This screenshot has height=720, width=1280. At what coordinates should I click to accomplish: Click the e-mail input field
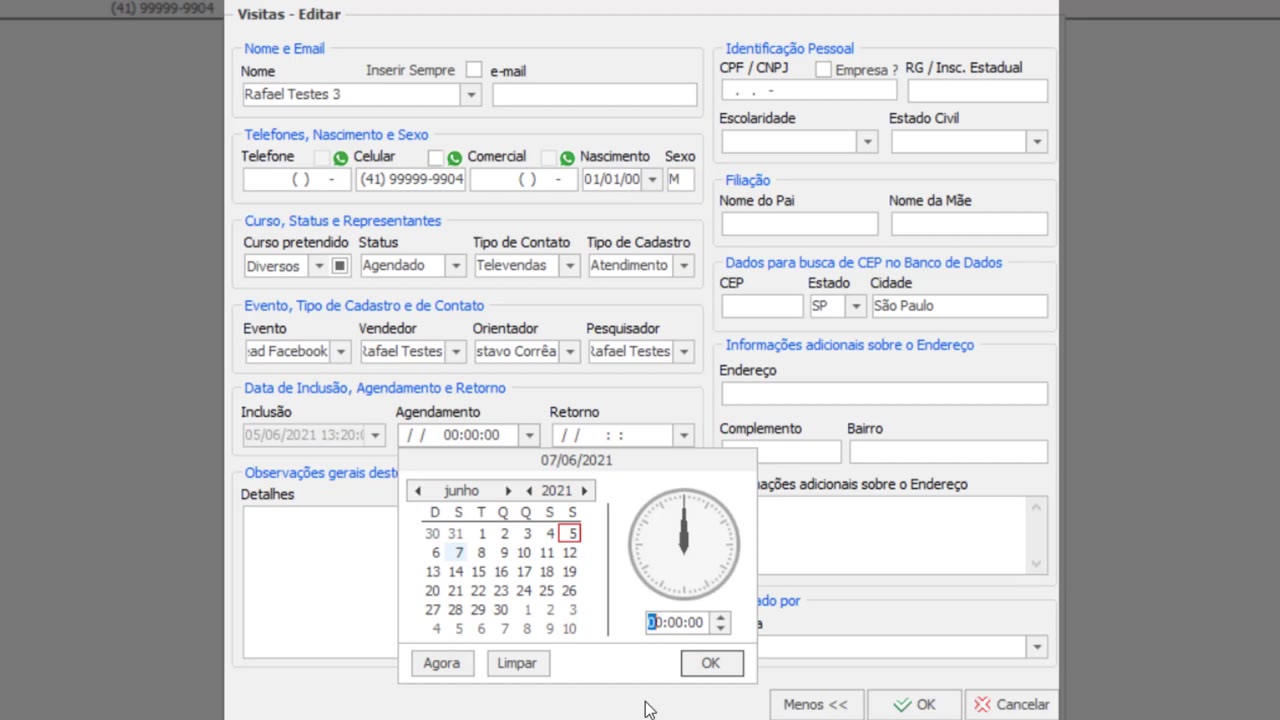coord(594,95)
